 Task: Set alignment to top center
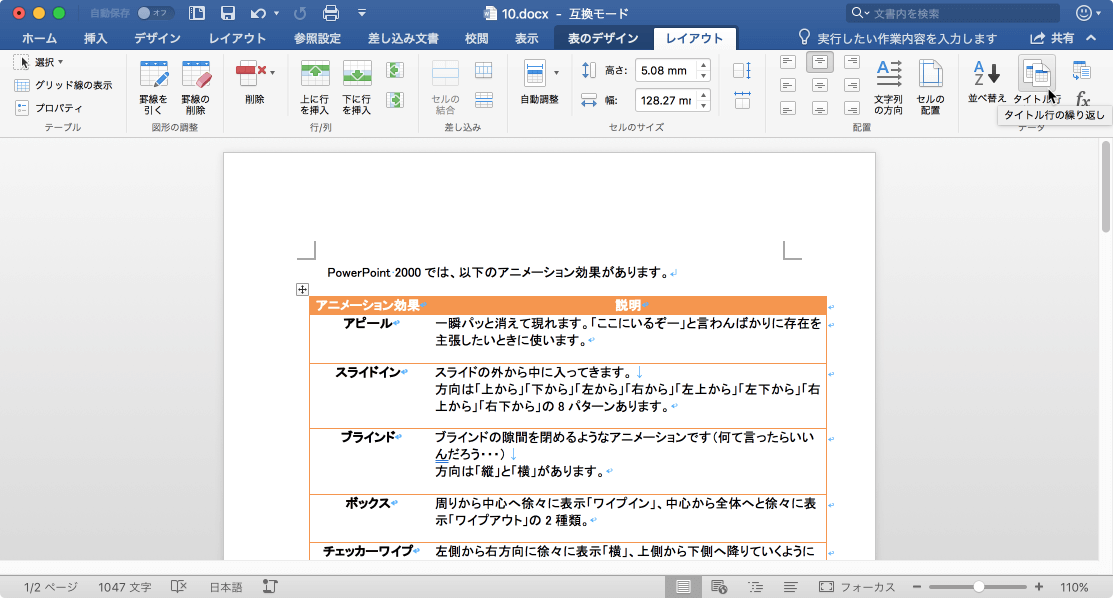pos(820,62)
